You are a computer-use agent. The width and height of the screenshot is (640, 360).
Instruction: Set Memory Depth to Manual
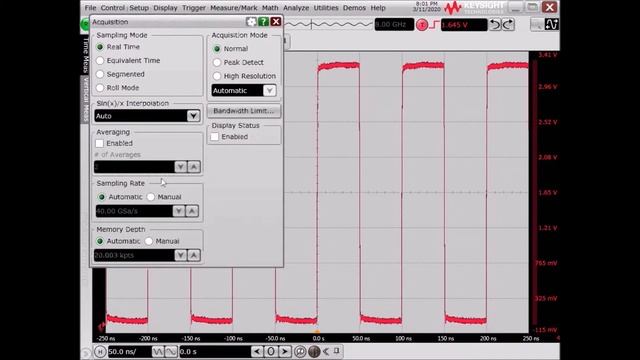pyautogui.click(x=149, y=241)
